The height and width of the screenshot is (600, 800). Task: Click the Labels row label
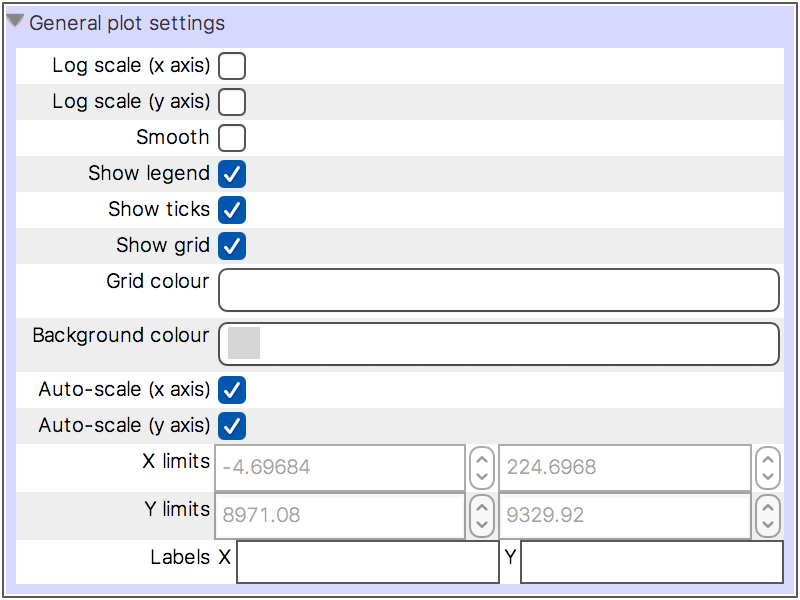coord(180,557)
